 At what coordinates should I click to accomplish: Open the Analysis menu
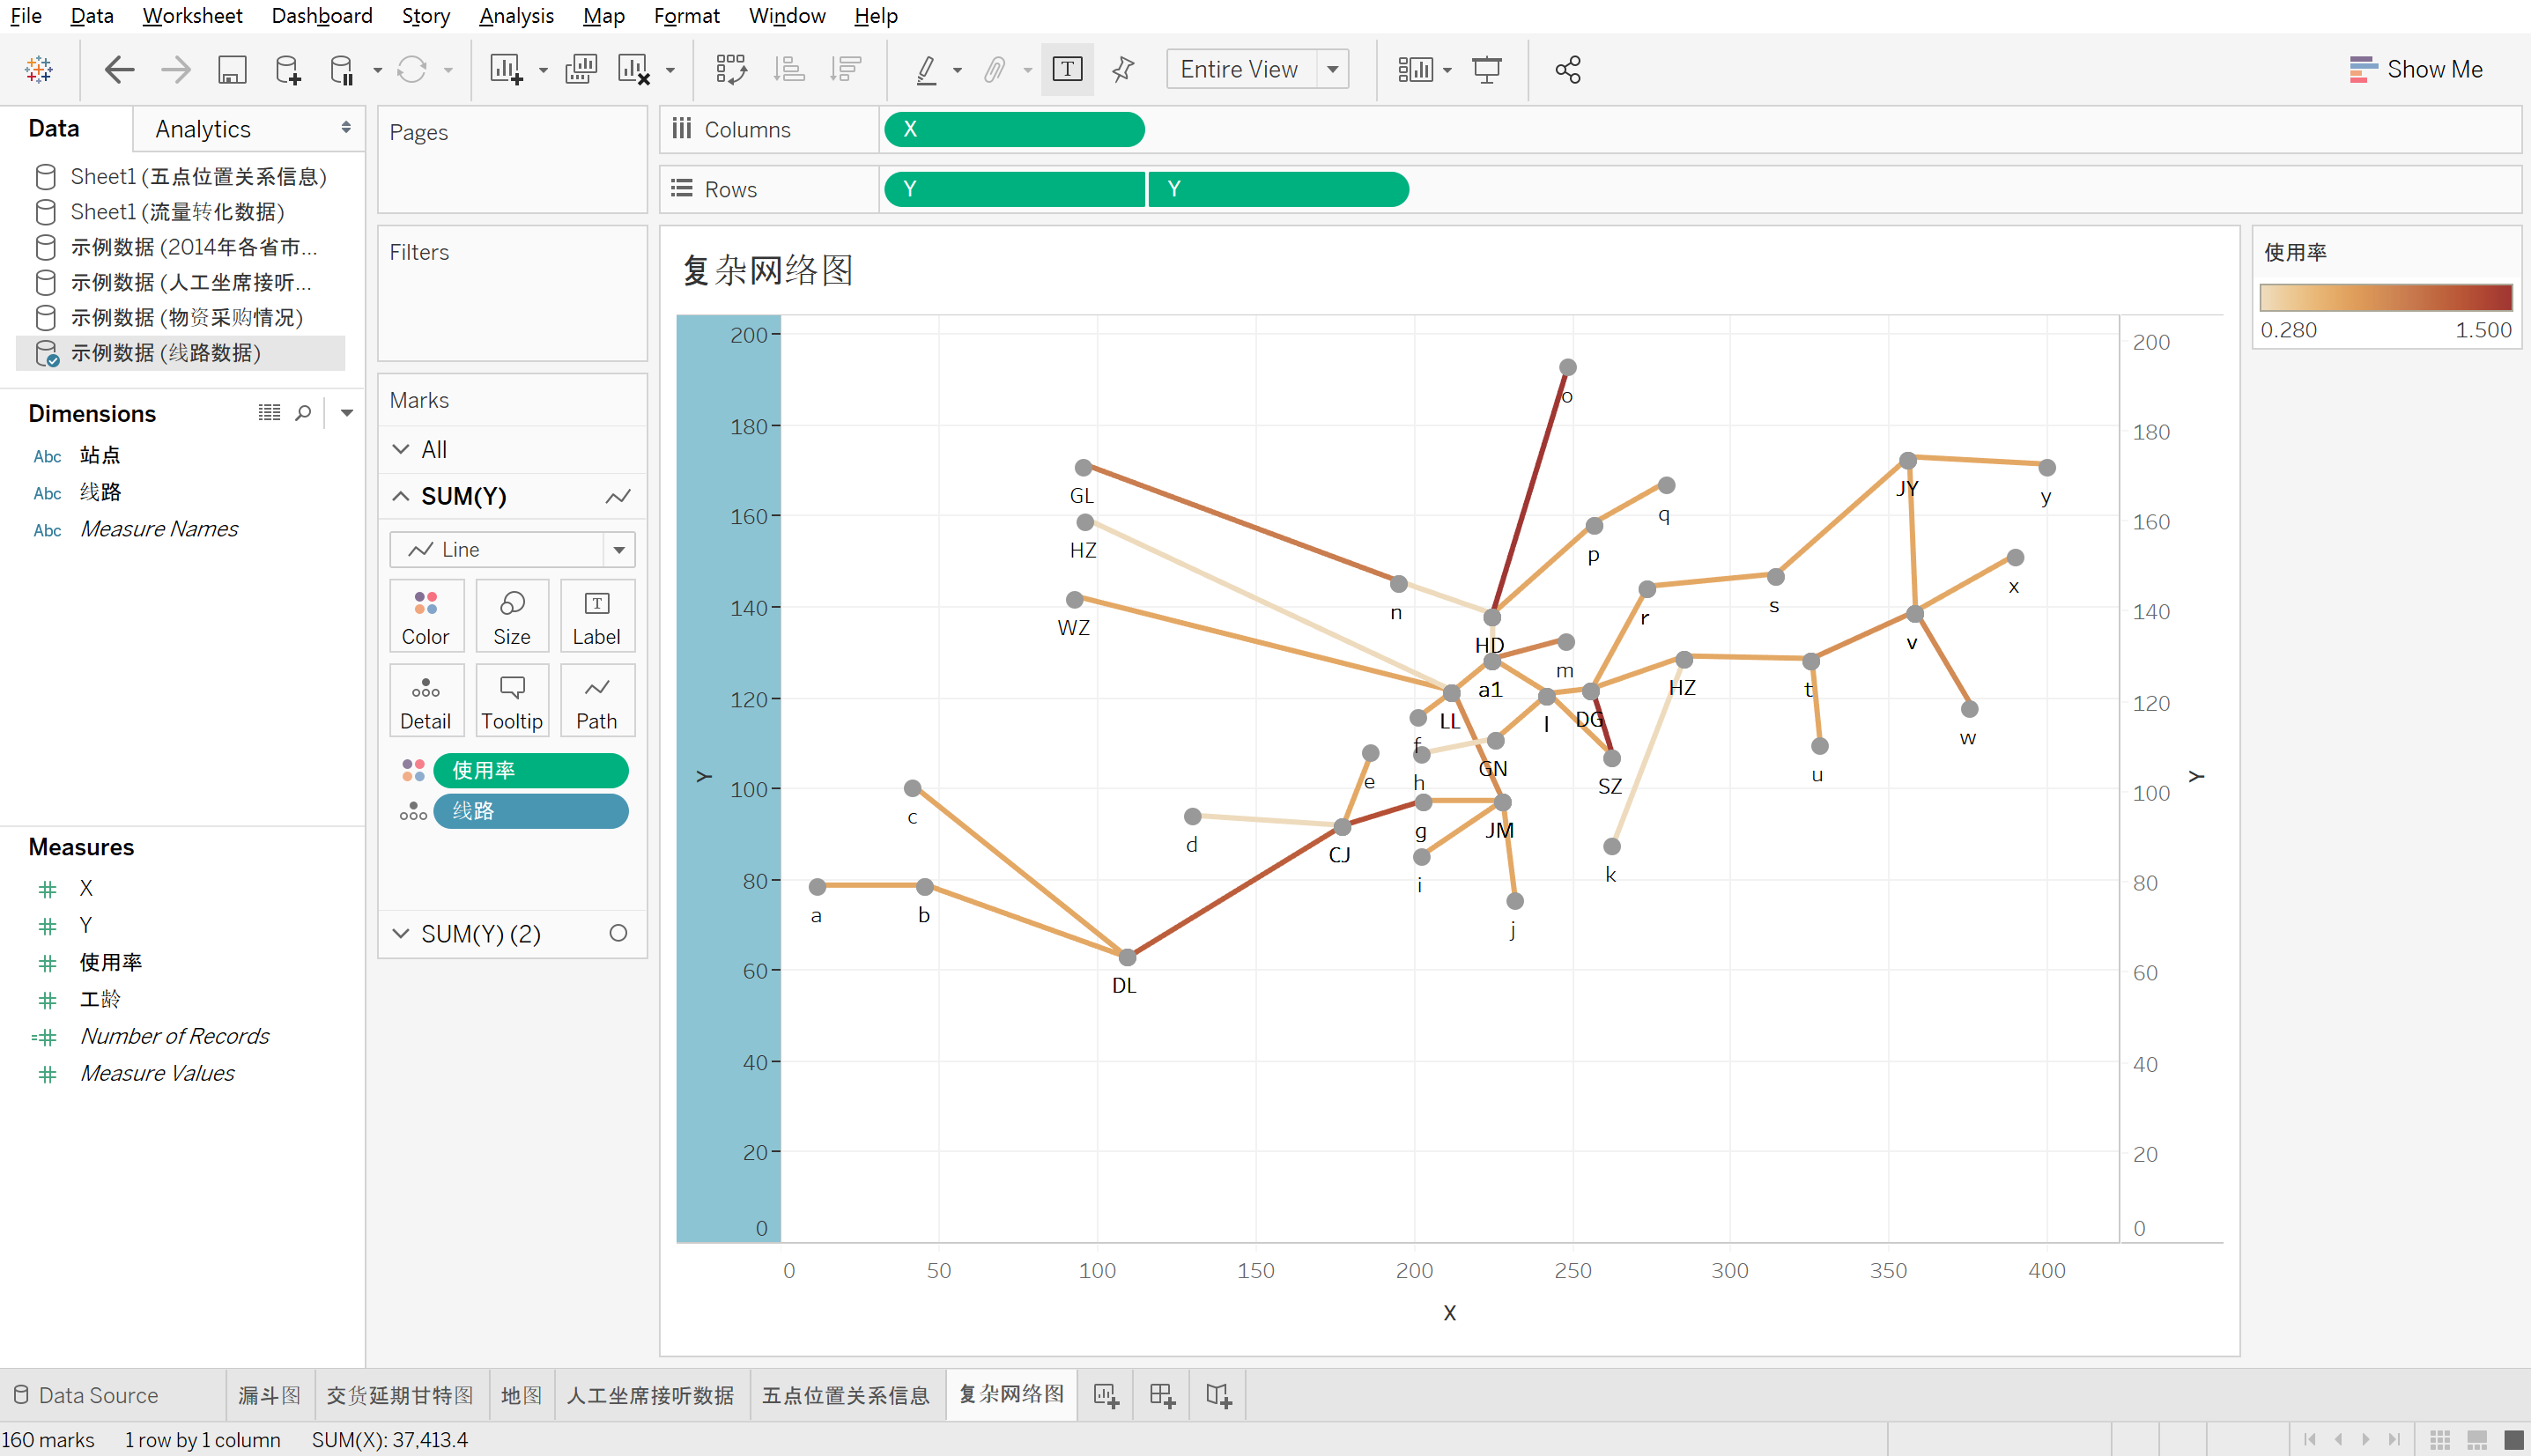515,16
